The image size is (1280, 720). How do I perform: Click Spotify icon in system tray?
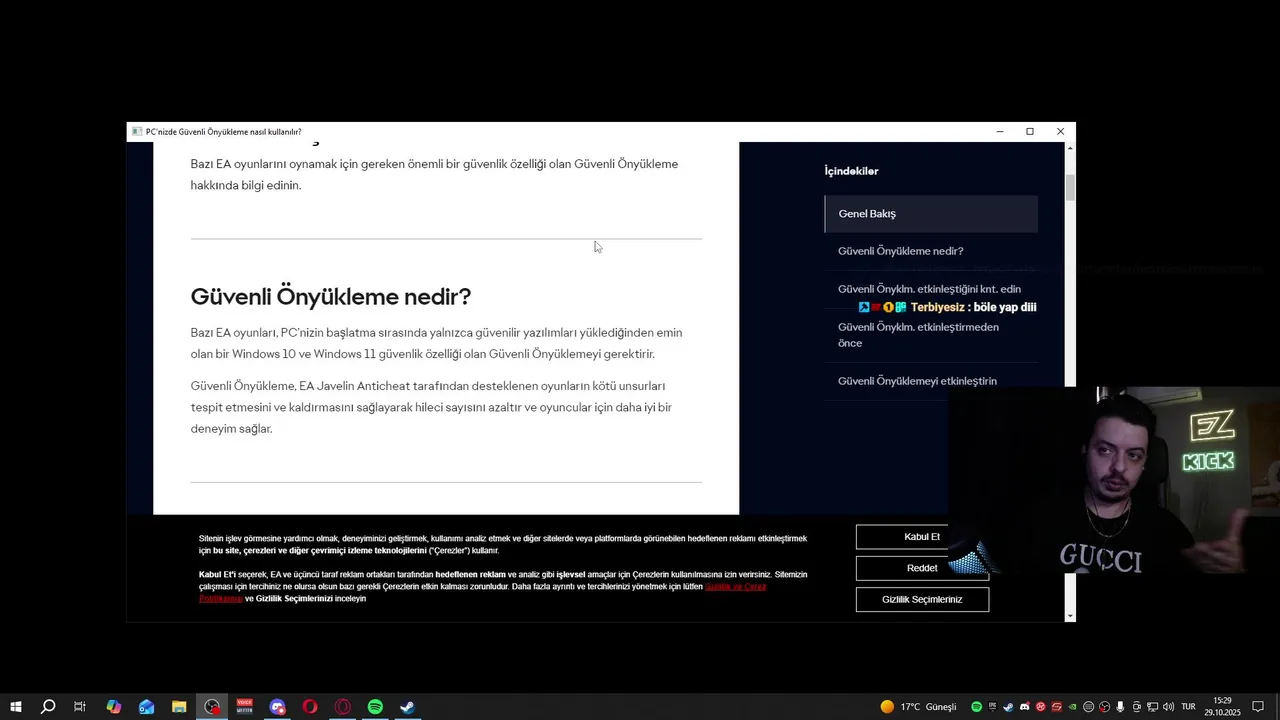coord(977,707)
